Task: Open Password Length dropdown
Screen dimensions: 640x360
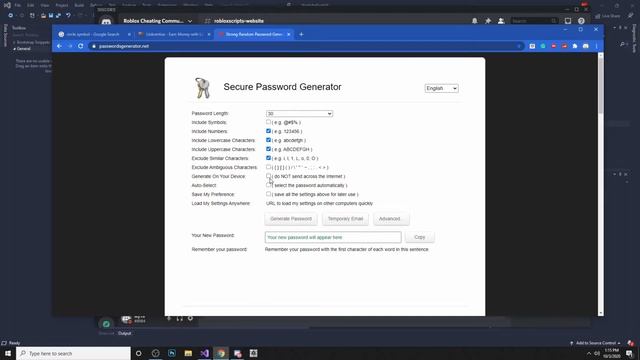Action: 299,113
